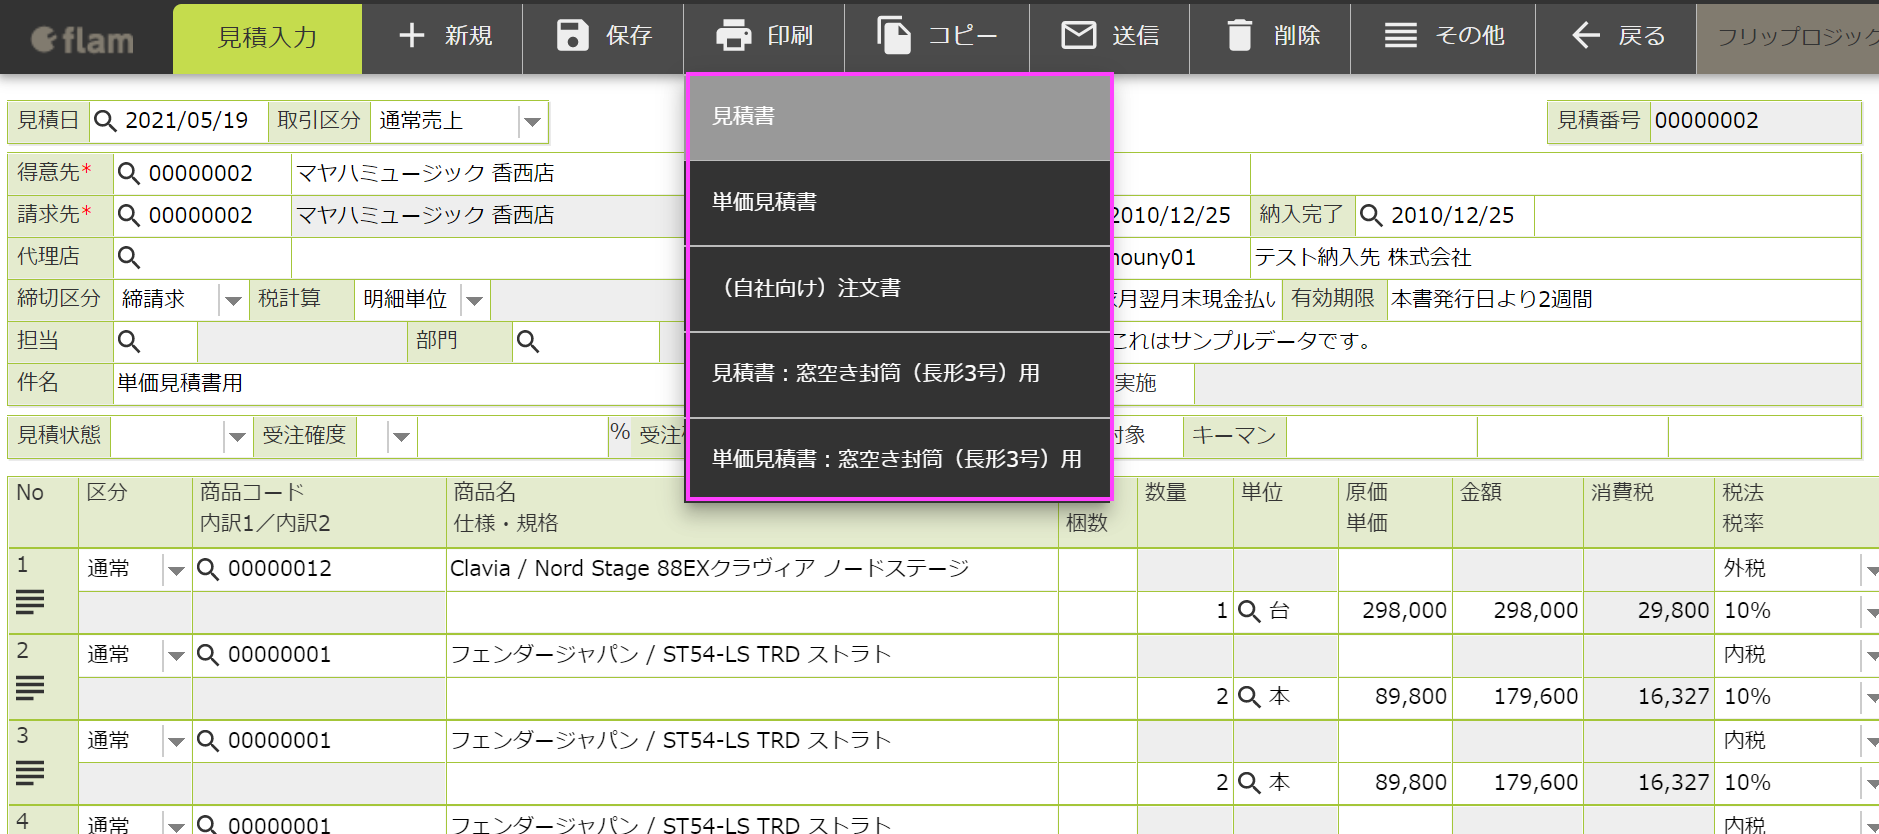1879x834 pixels.
Task: Click the search magnifier beside 見積日 date
Action: coord(105,121)
